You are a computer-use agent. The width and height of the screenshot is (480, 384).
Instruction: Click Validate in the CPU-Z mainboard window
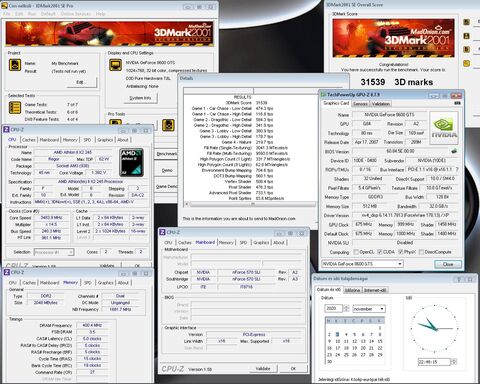pyautogui.click(x=263, y=368)
